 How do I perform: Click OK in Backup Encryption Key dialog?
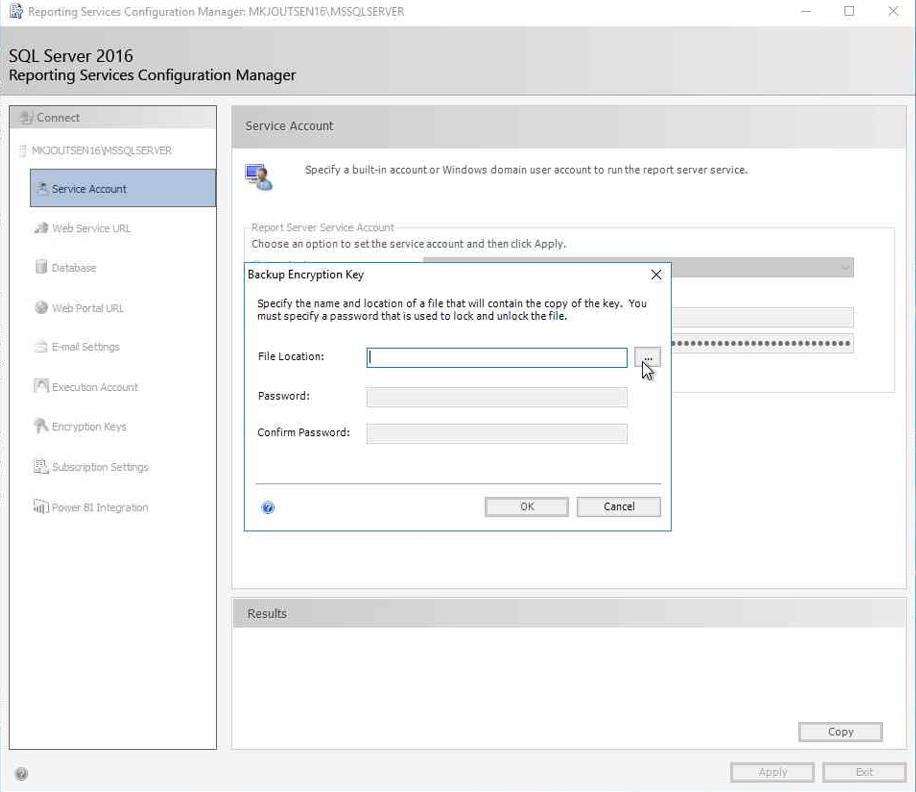click(x=526, y=507)
